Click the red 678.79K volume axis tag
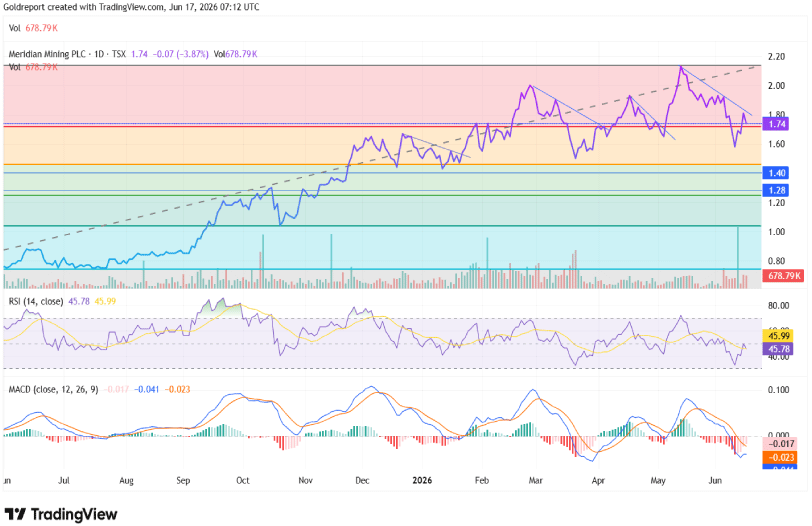Screen dimensions: 812x526 click(x=784, y=276)
